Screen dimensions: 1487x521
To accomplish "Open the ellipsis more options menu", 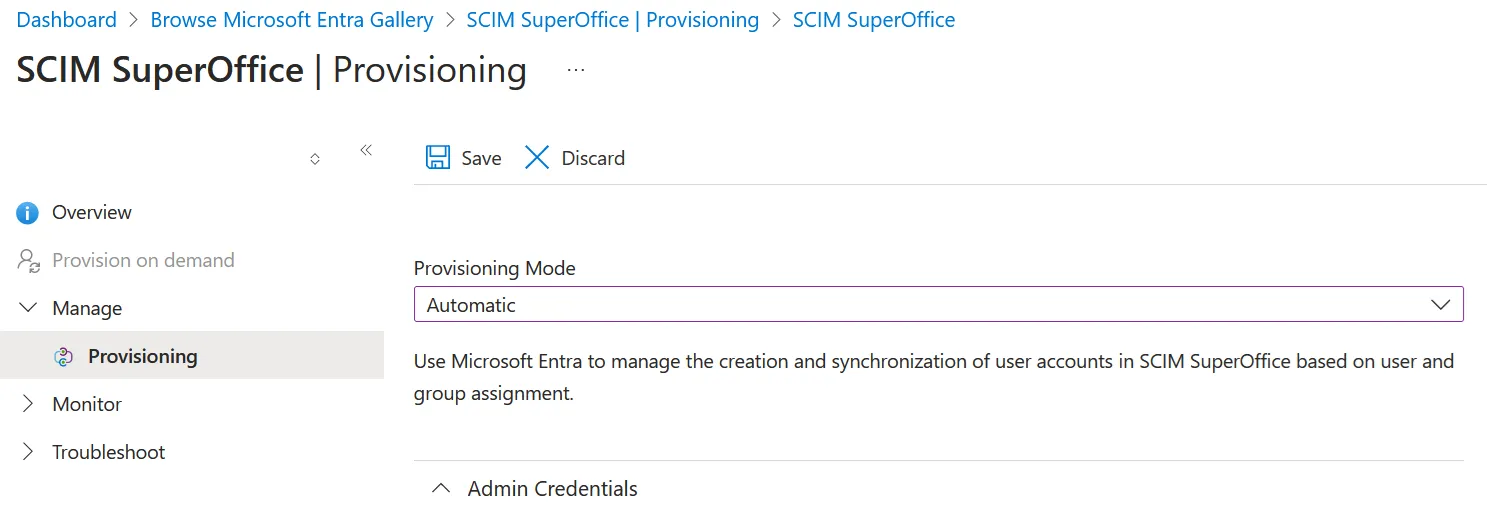I will point(576,70).
